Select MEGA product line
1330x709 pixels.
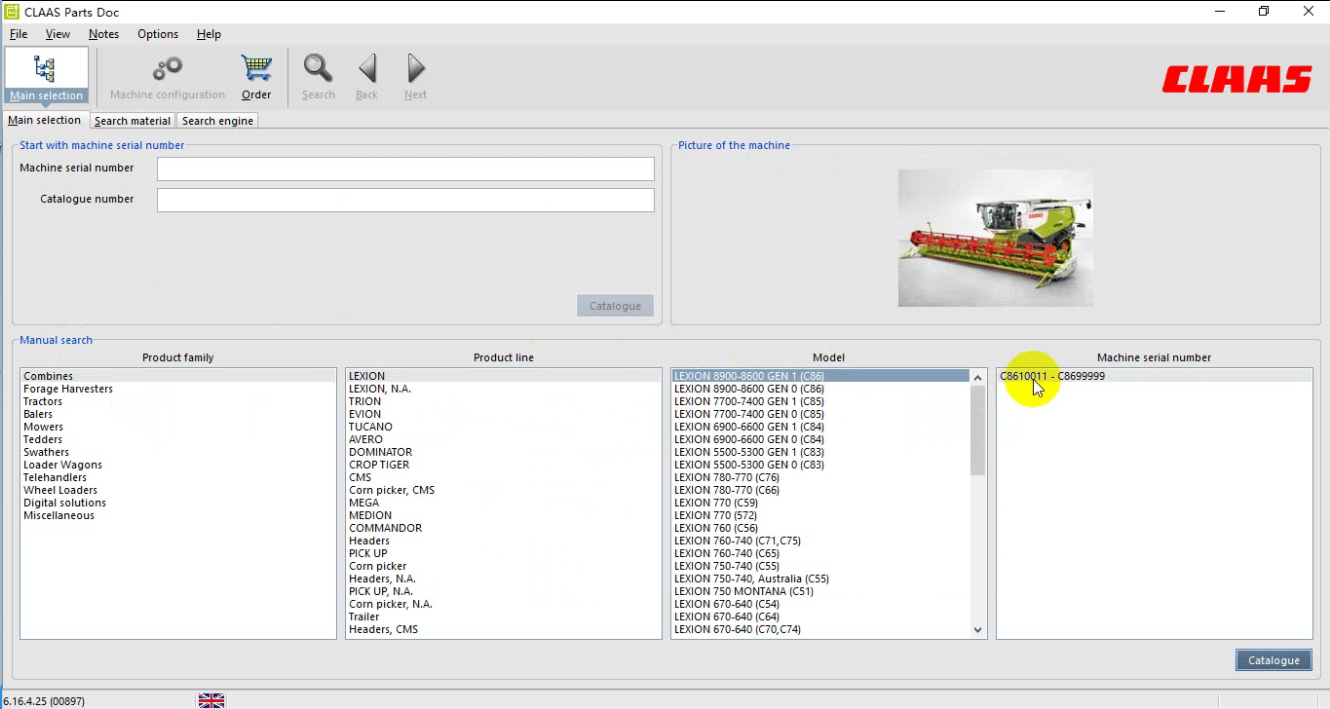tap(504, 503)
